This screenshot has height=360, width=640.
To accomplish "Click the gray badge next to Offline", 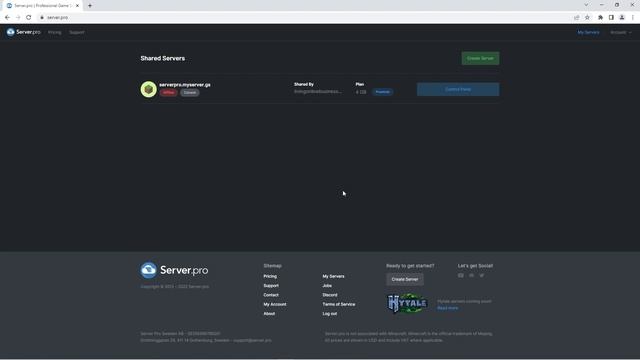I will click(190, 93).
